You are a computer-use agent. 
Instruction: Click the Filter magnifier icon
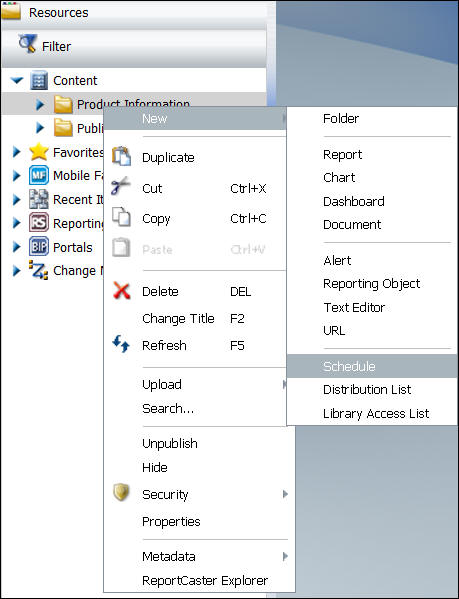pyautogui.click(x=27, y=44)
